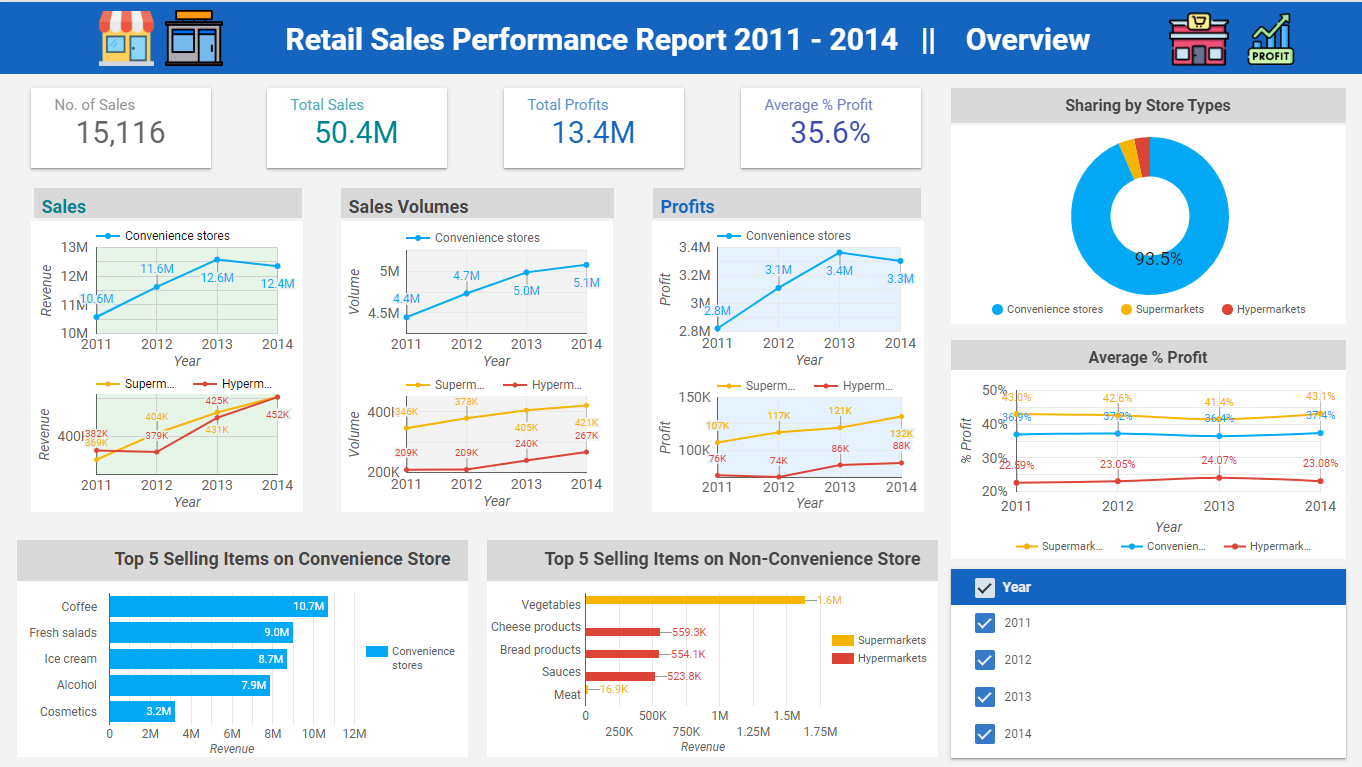Image resolution: width=1362 pixels, height=767 pixels.
Task: Select the Convenience stores legend marker on Sales chart
Action: point(110,235)
